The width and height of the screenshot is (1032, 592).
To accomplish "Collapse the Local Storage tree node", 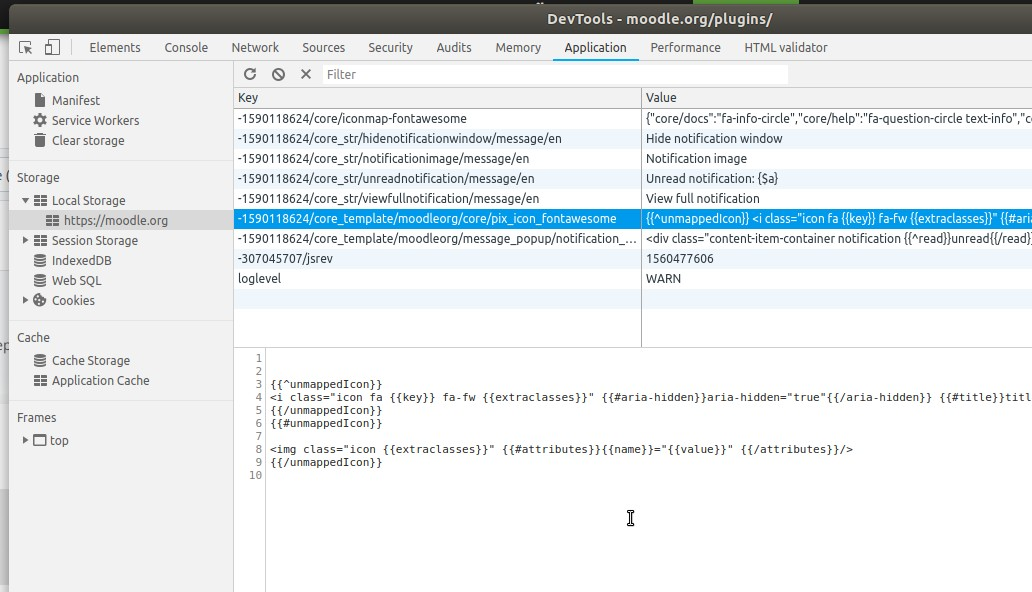I will [x=25, y=200].
